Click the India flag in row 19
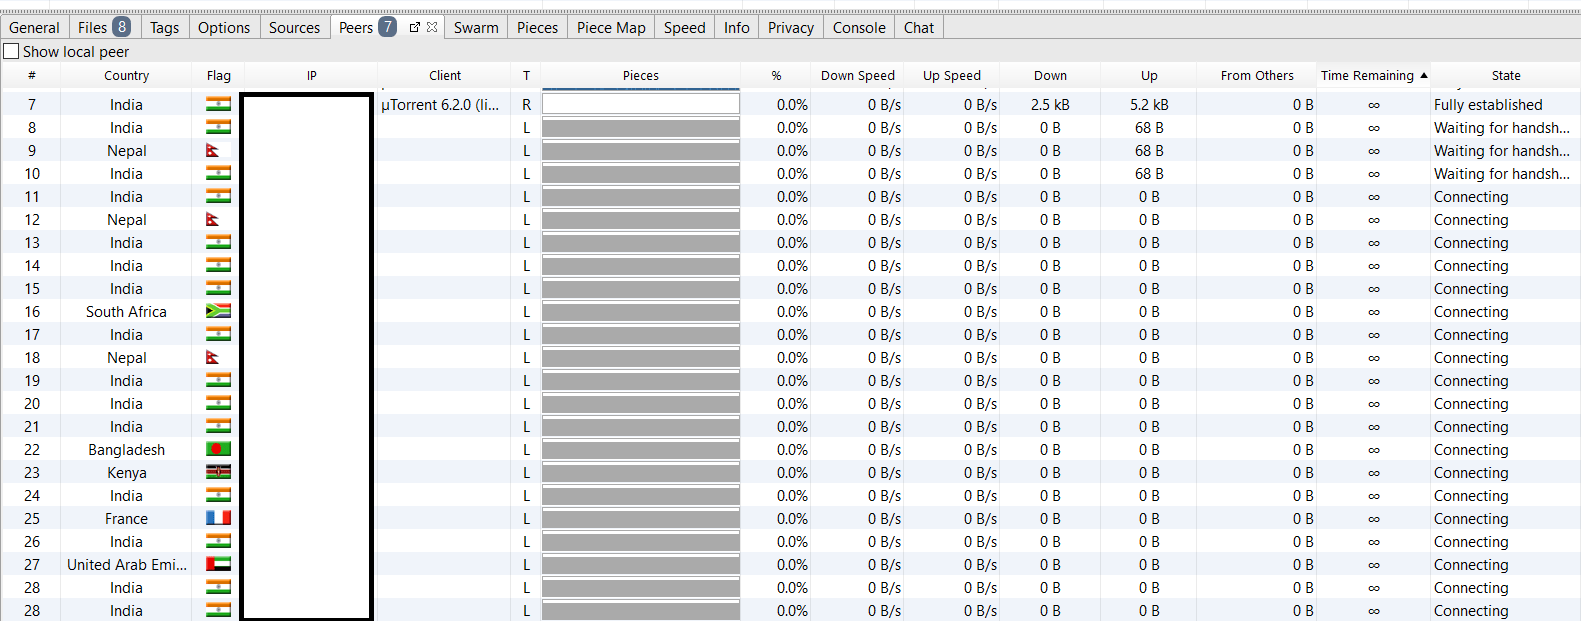 click(218, 380)
